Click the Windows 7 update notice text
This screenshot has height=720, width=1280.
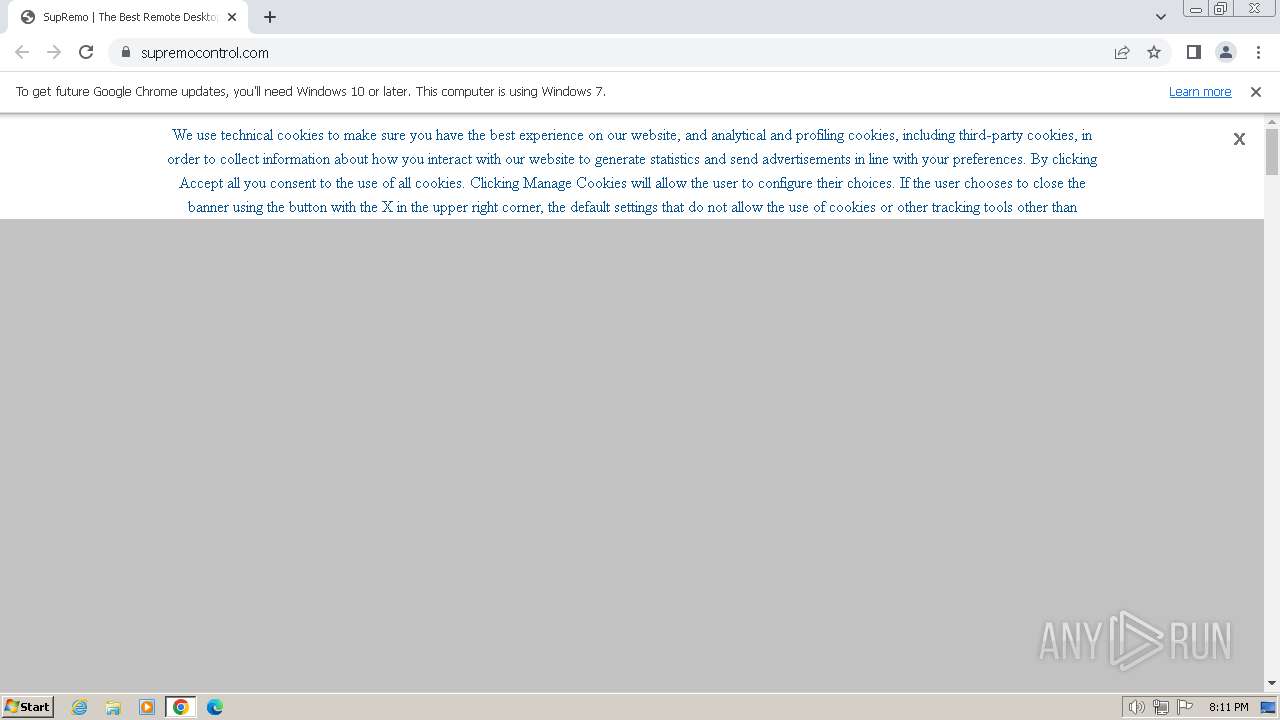click(311, 91)
